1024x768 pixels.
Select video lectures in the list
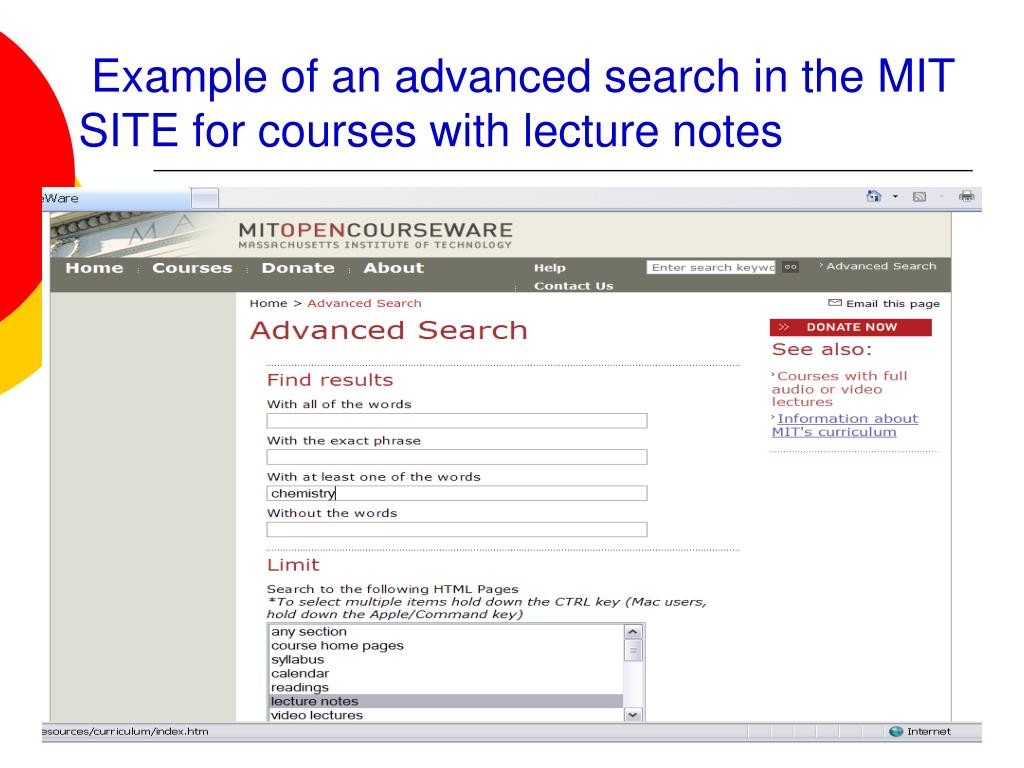pyautogui.click(x=446, y=715)
